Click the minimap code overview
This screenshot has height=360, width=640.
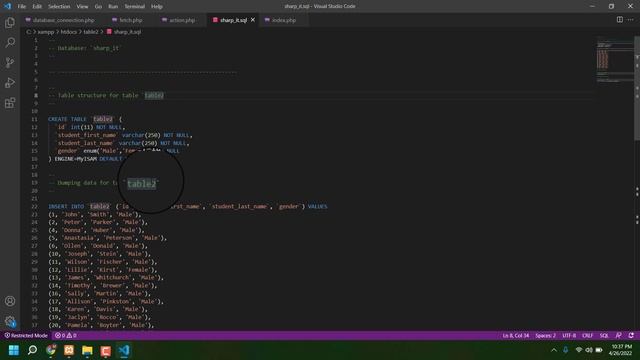click(614, 59)
